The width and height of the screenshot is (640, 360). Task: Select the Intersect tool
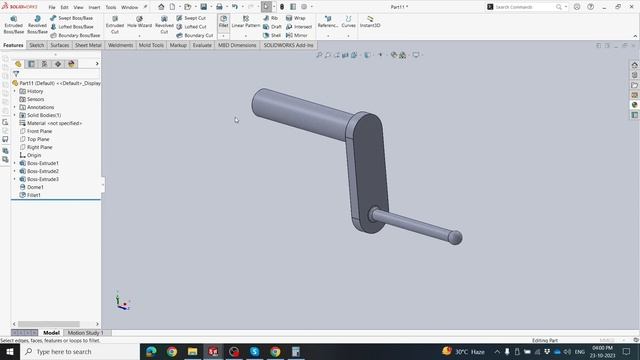tap(299, 27)
